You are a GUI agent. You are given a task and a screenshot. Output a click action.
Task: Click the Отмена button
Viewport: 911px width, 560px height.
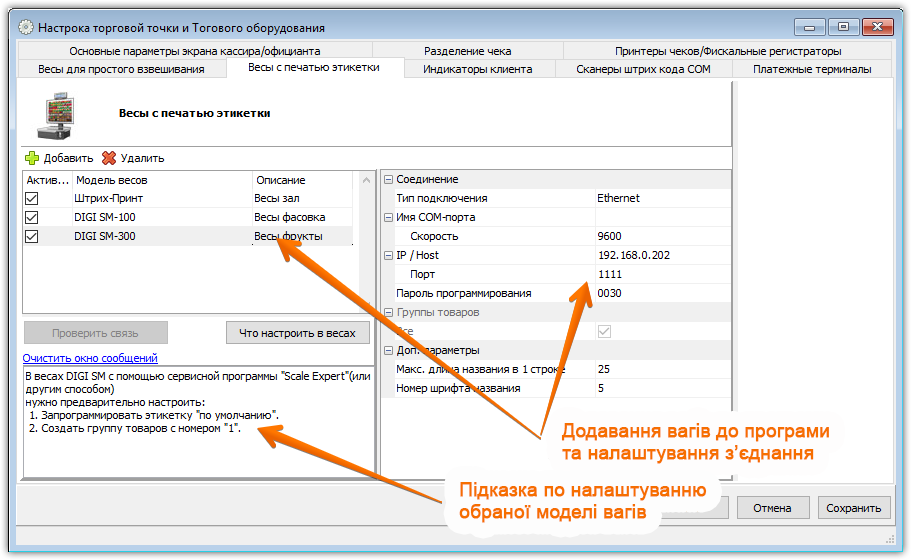click(x=772, y=508)
